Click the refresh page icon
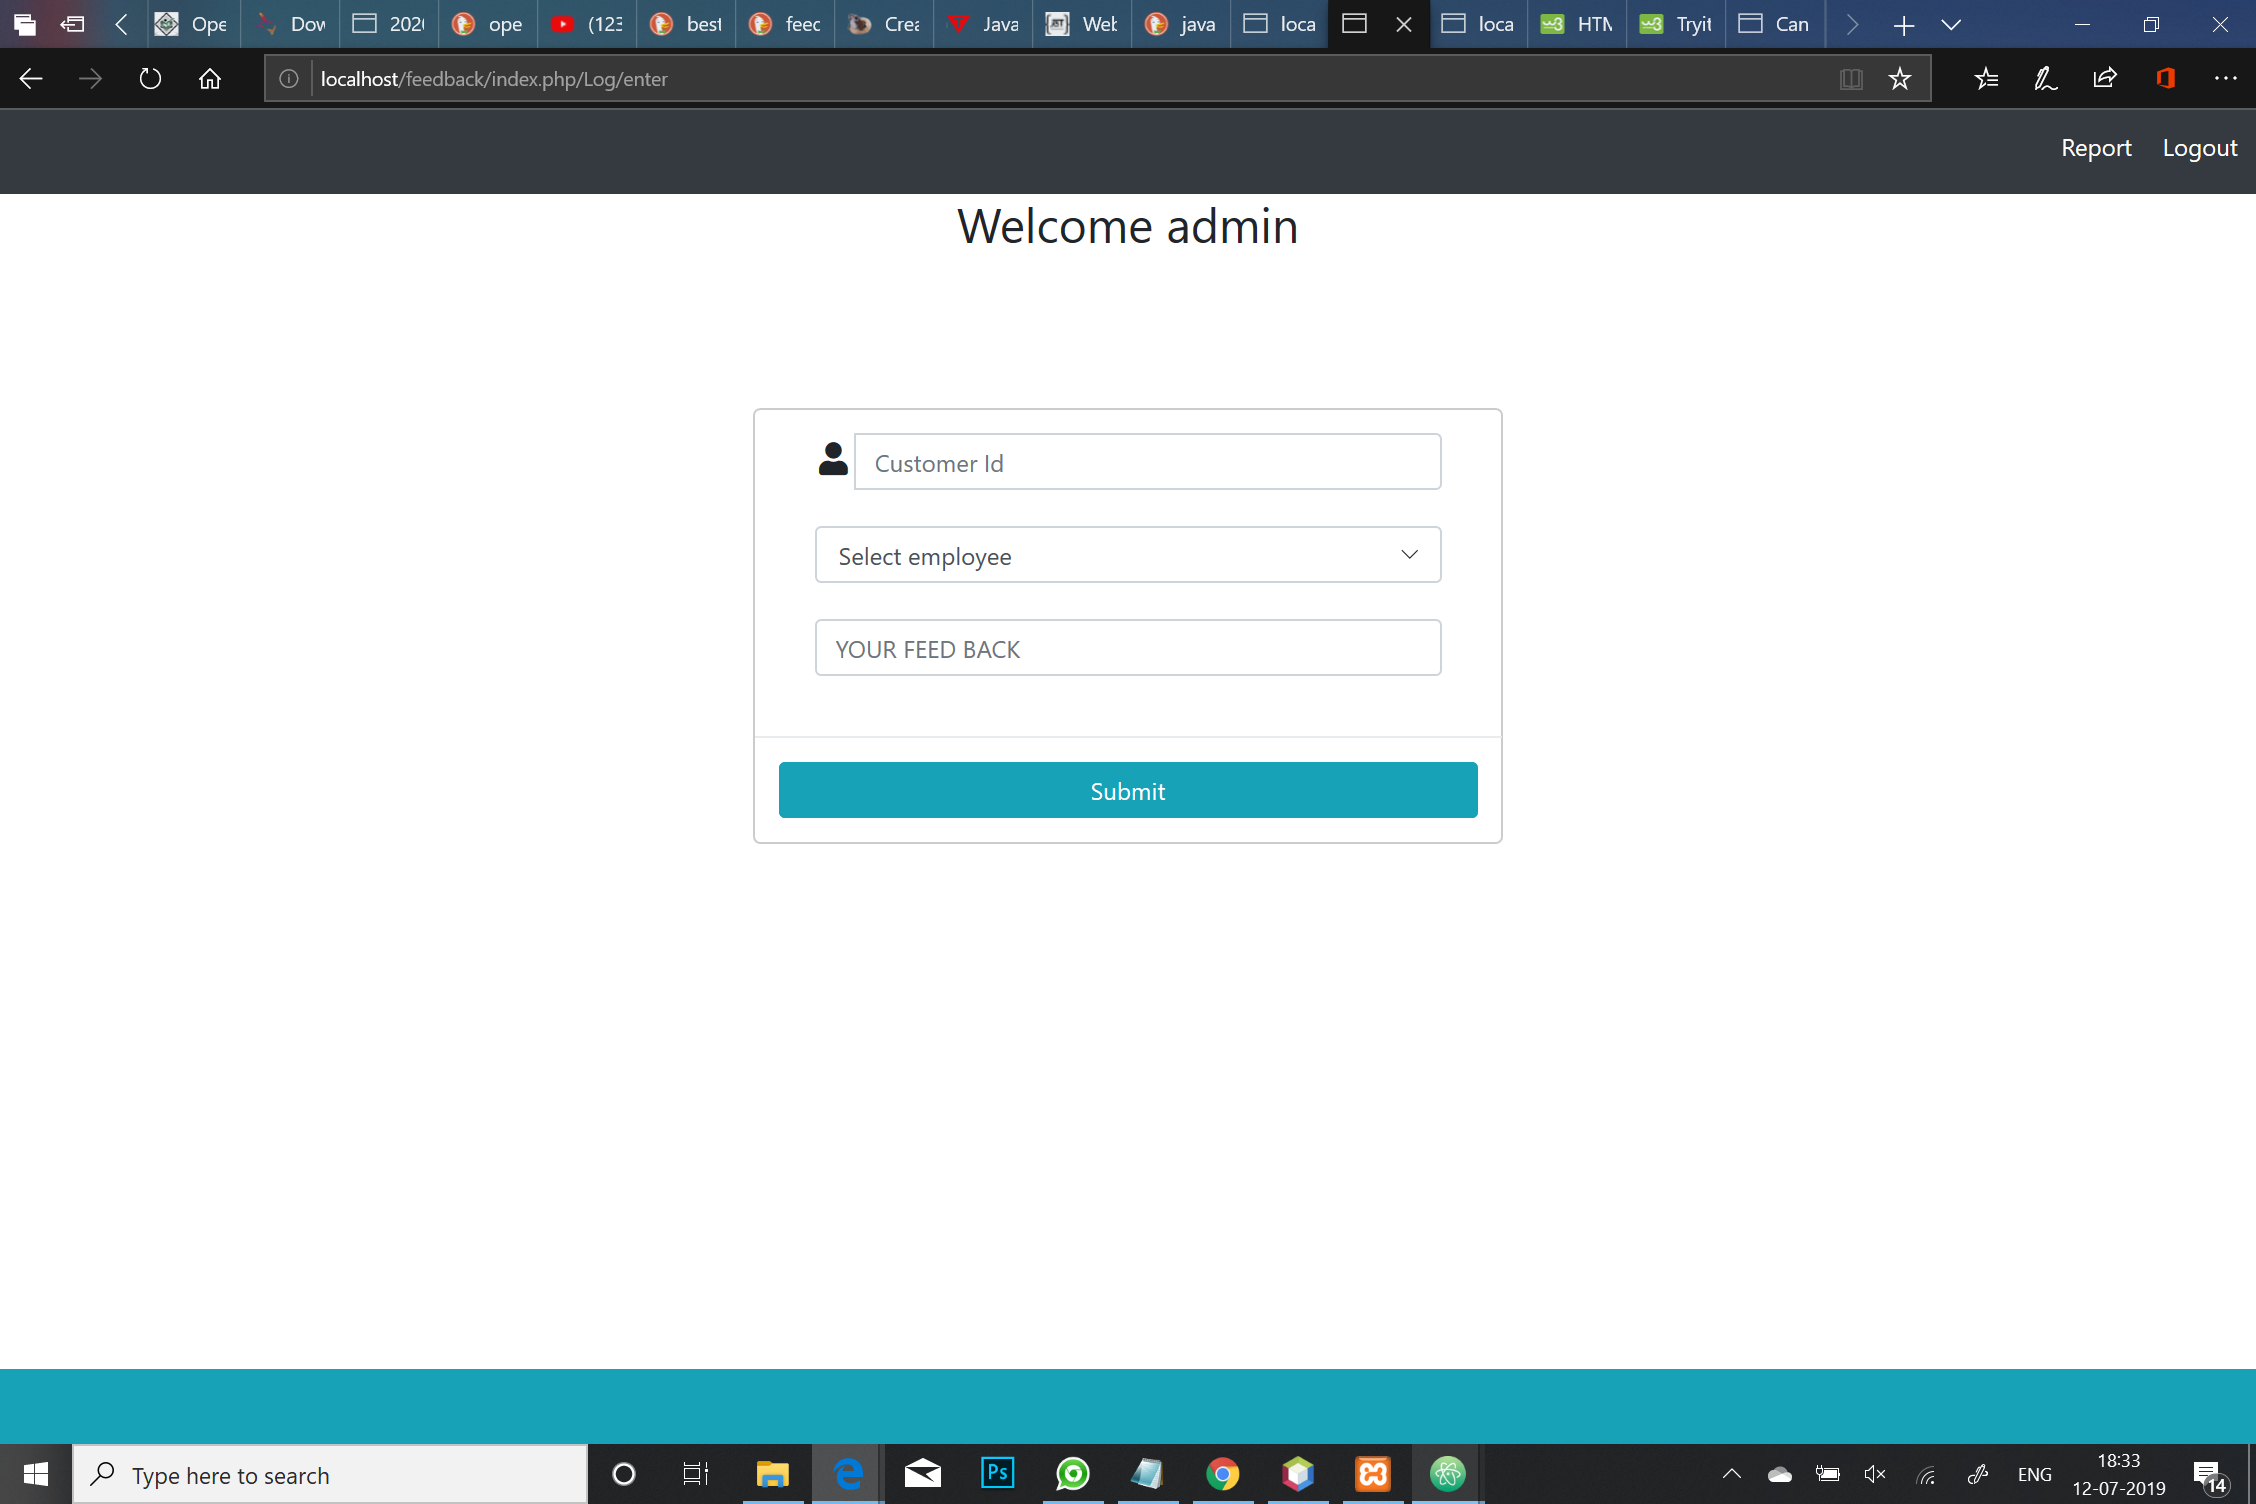Viewport: 2256px width, 1504px height. (x=150, y=79)
